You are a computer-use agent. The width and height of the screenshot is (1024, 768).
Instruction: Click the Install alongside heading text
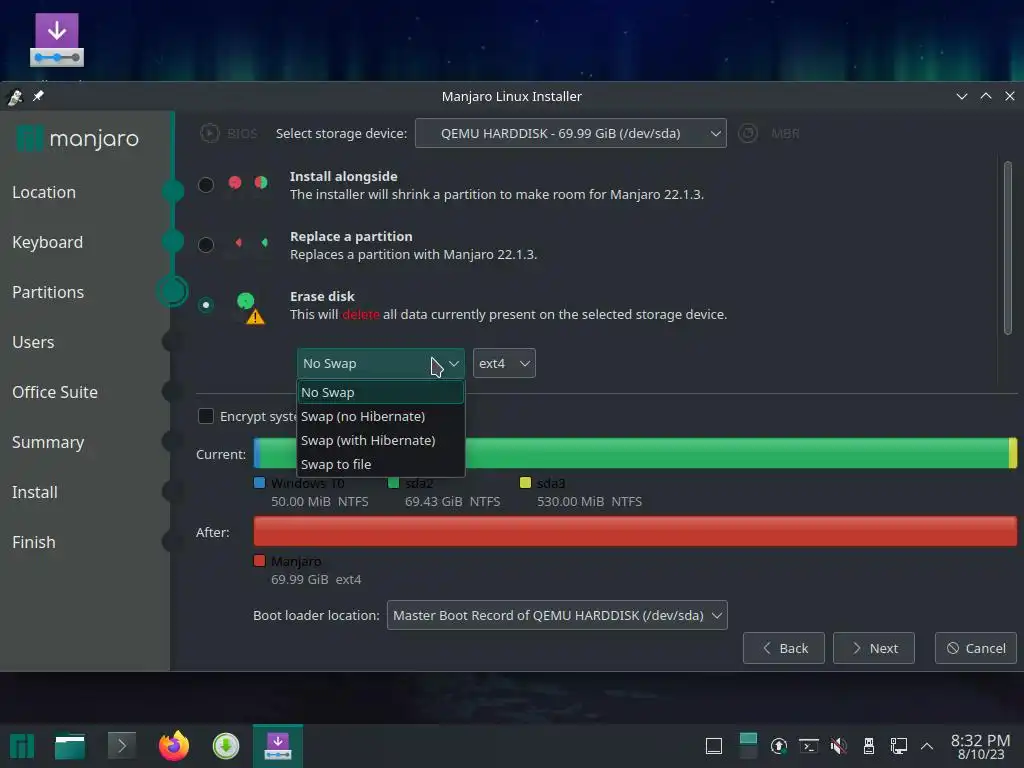pos(344,176)
